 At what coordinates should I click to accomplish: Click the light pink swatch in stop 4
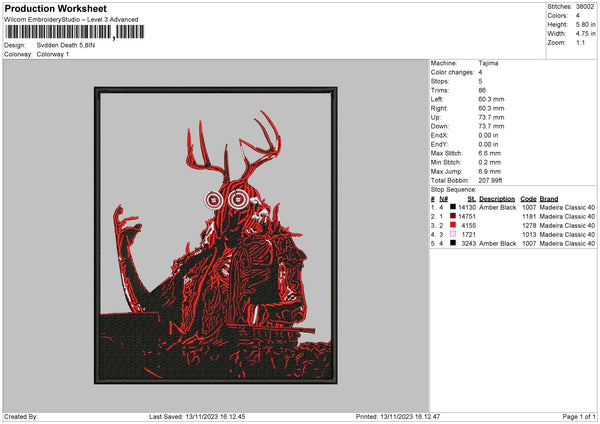tap(452, 234)
